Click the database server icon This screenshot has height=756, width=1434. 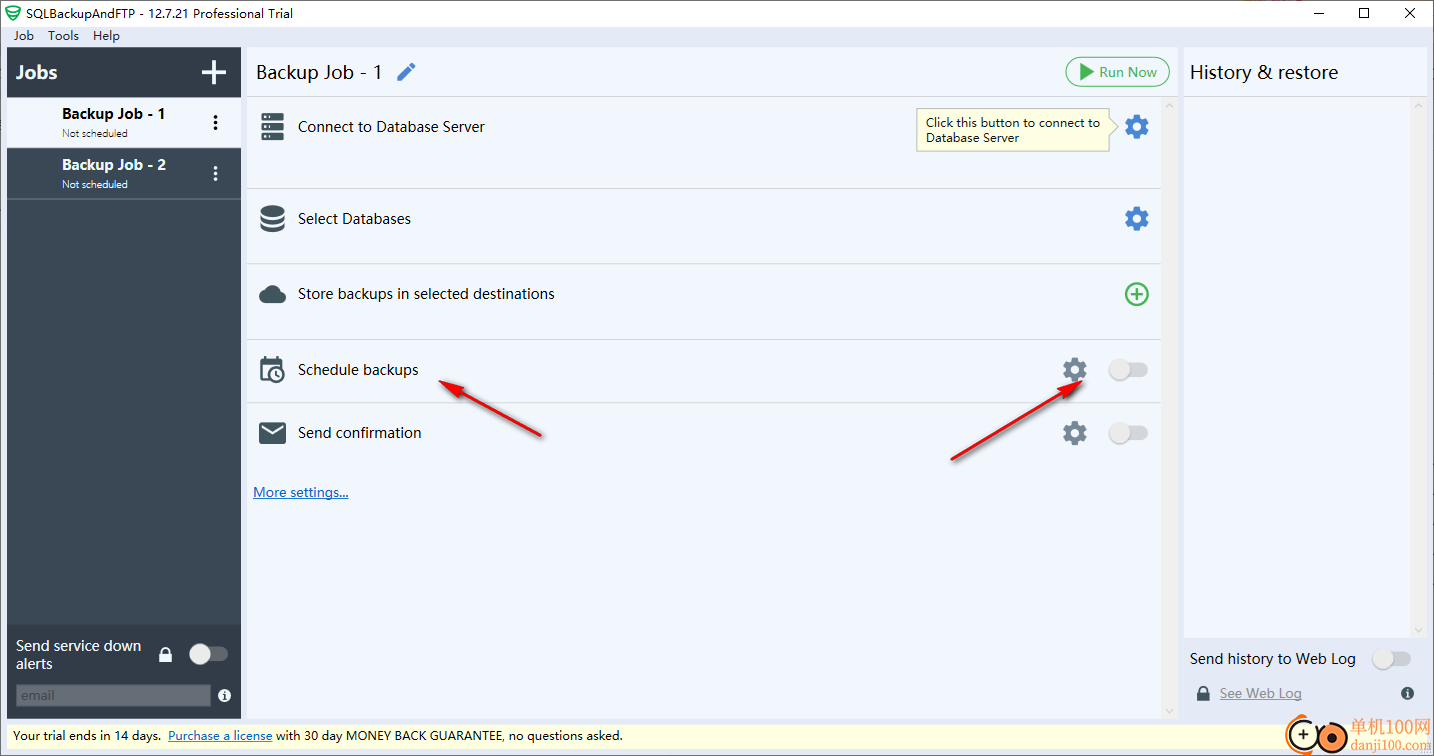pyautogui.click(x=273, y=127)
